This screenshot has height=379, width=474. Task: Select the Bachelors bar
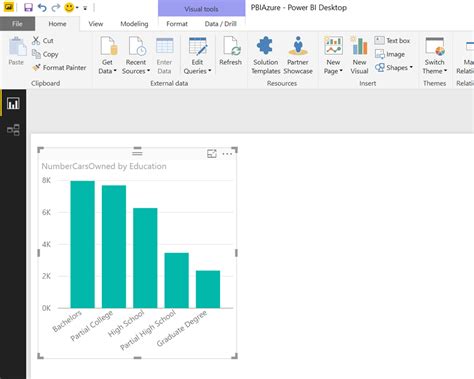pyautogui.click(x=83, y=244)
